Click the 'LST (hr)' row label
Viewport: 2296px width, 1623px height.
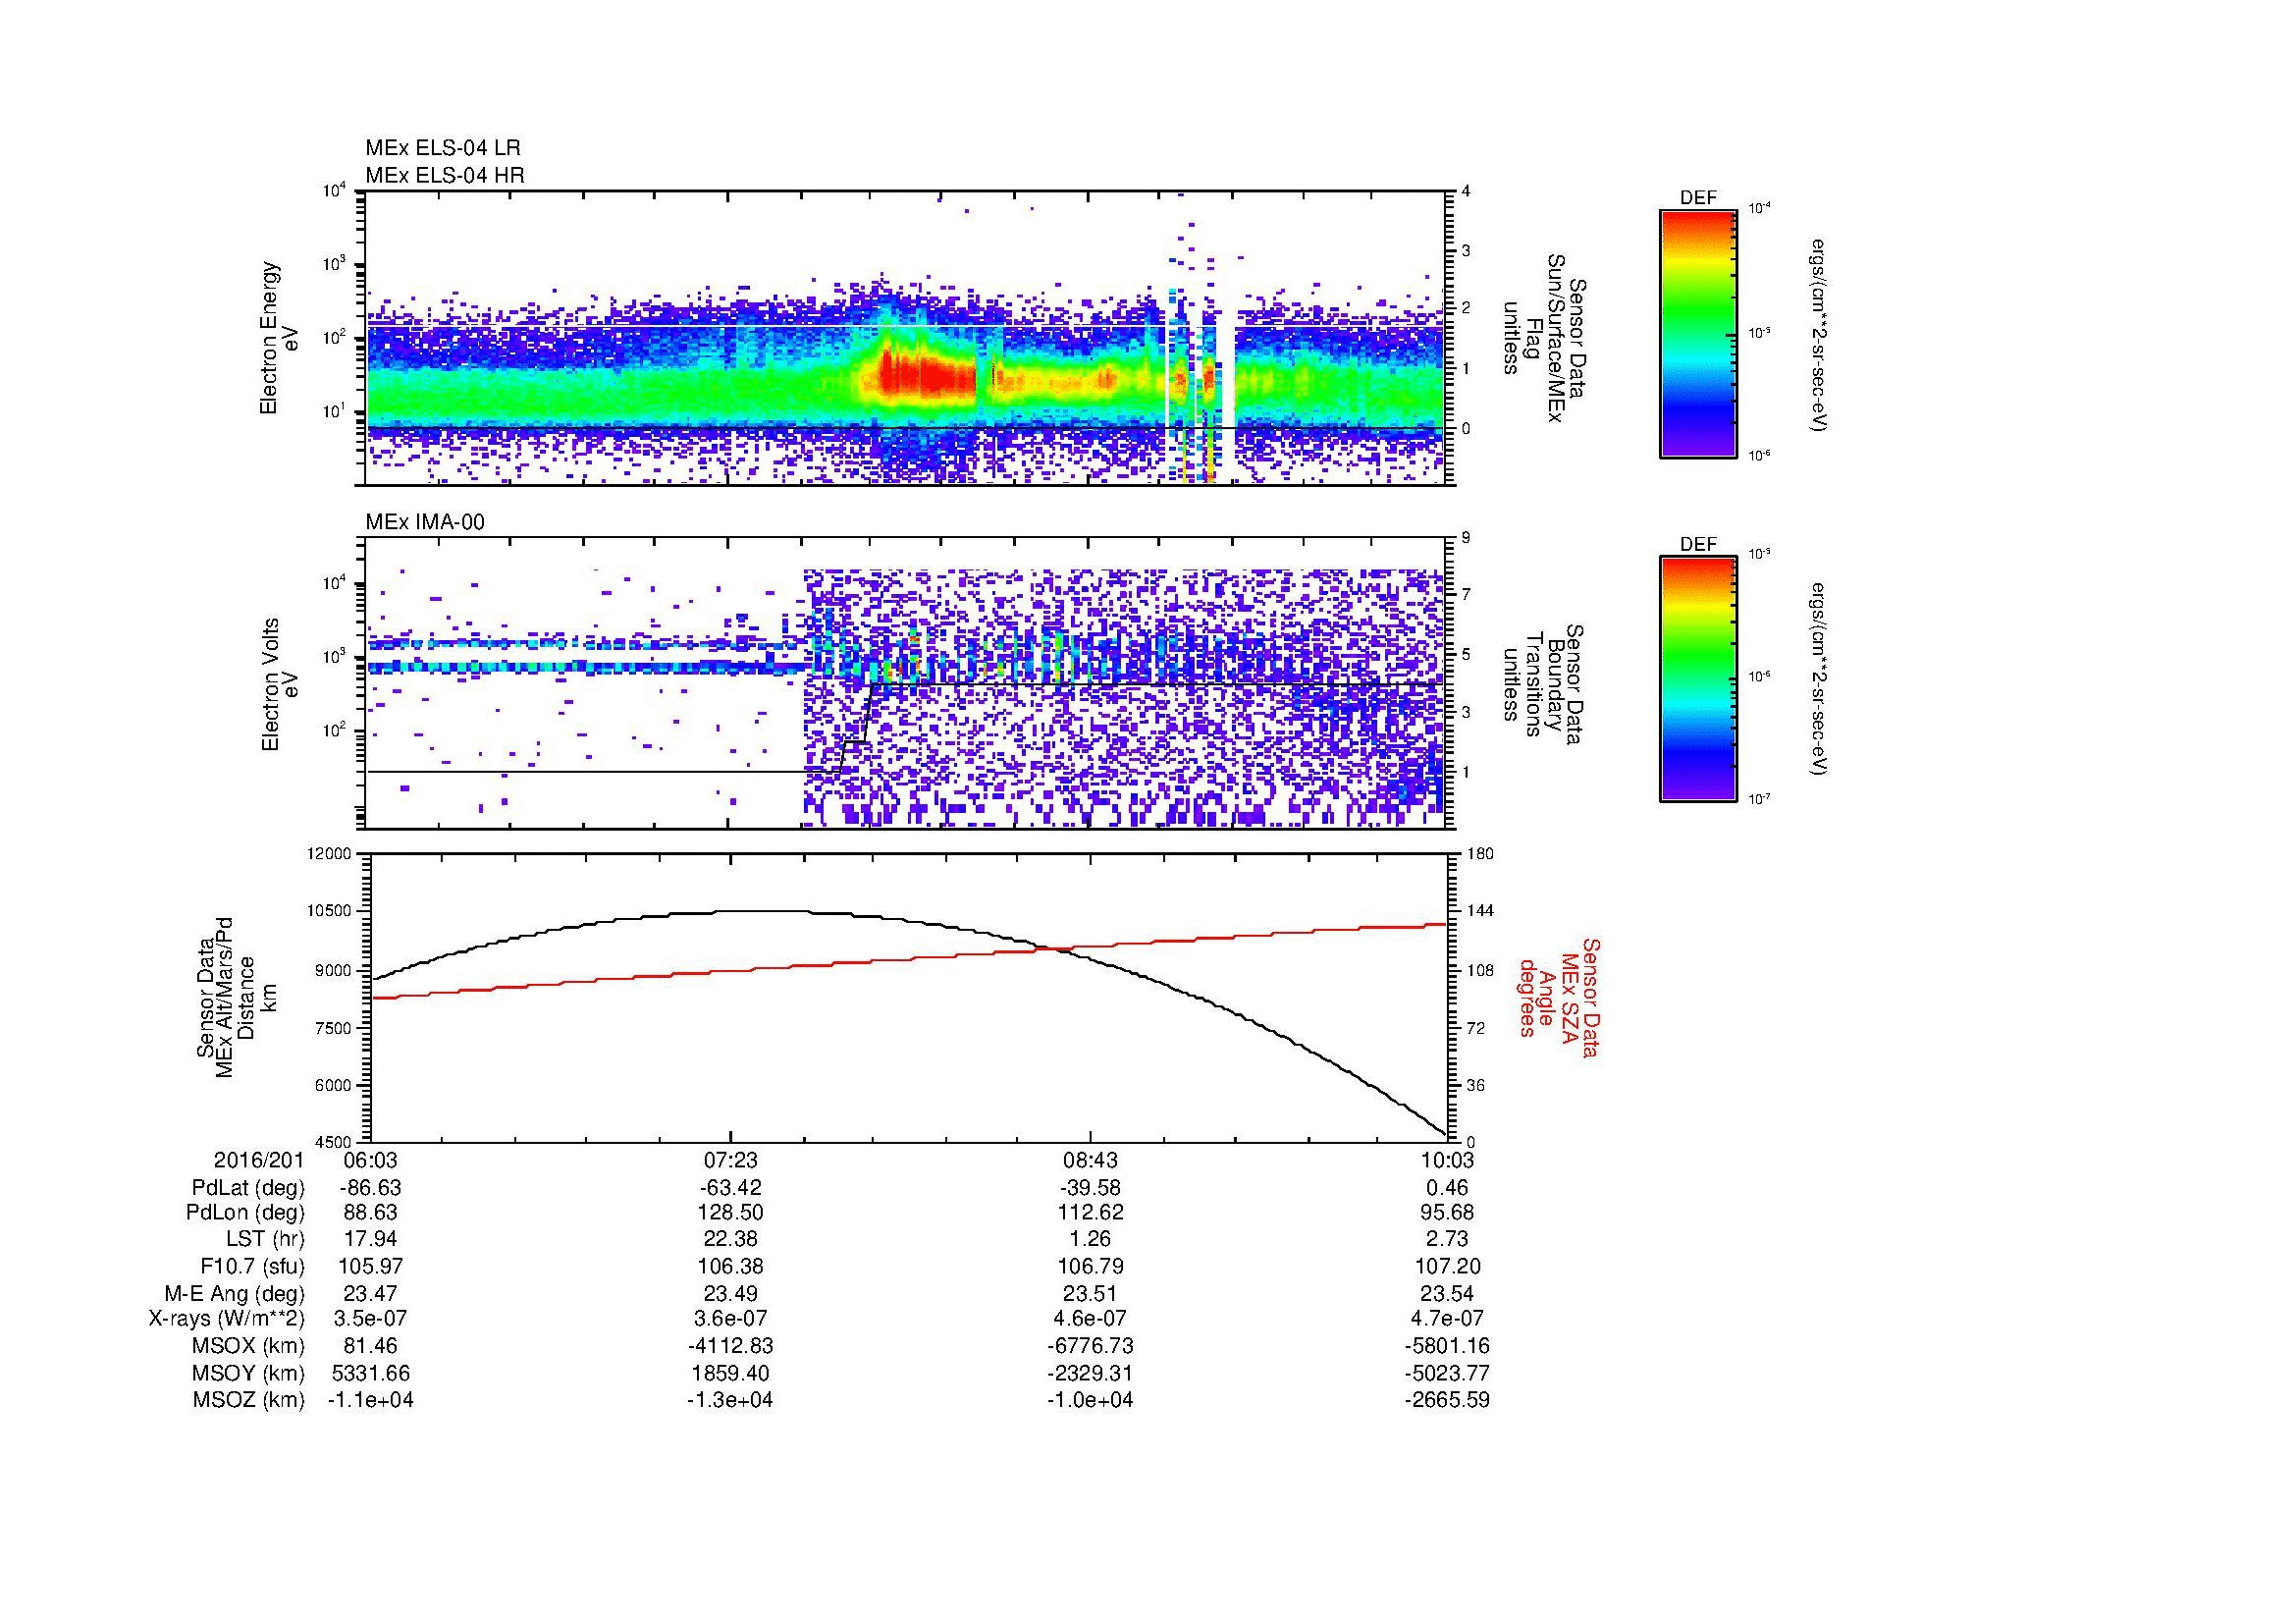(x=265, y=1239)
